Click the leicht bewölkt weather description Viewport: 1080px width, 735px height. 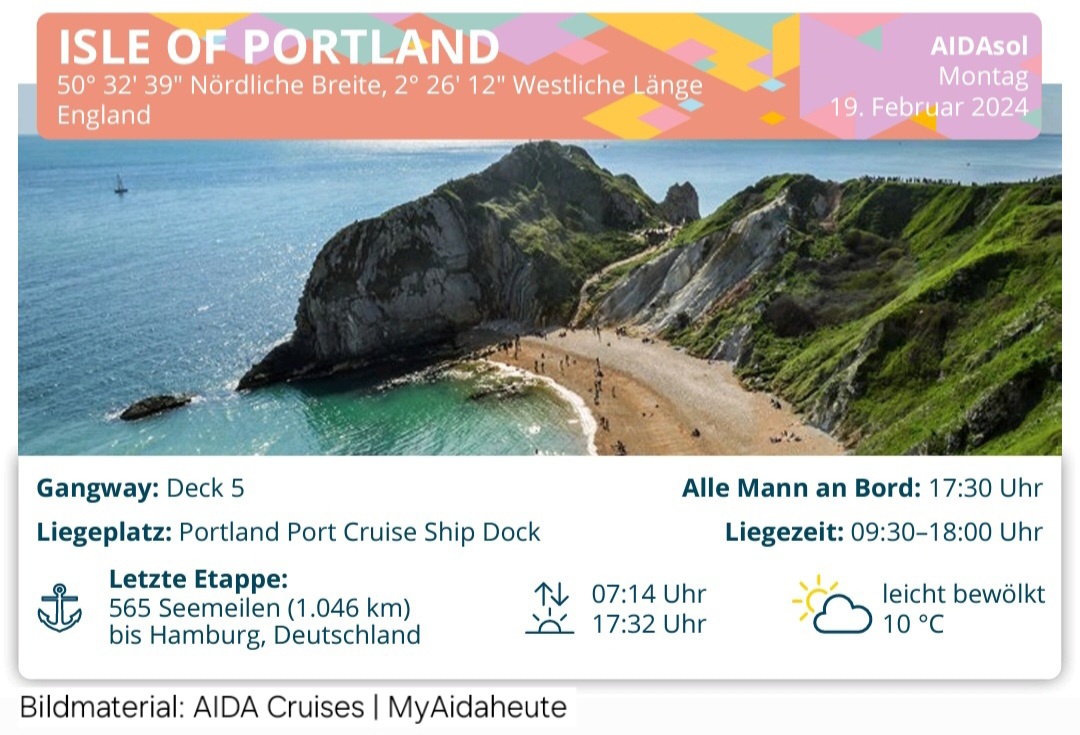pyautogui.click(x=964, y=594)
